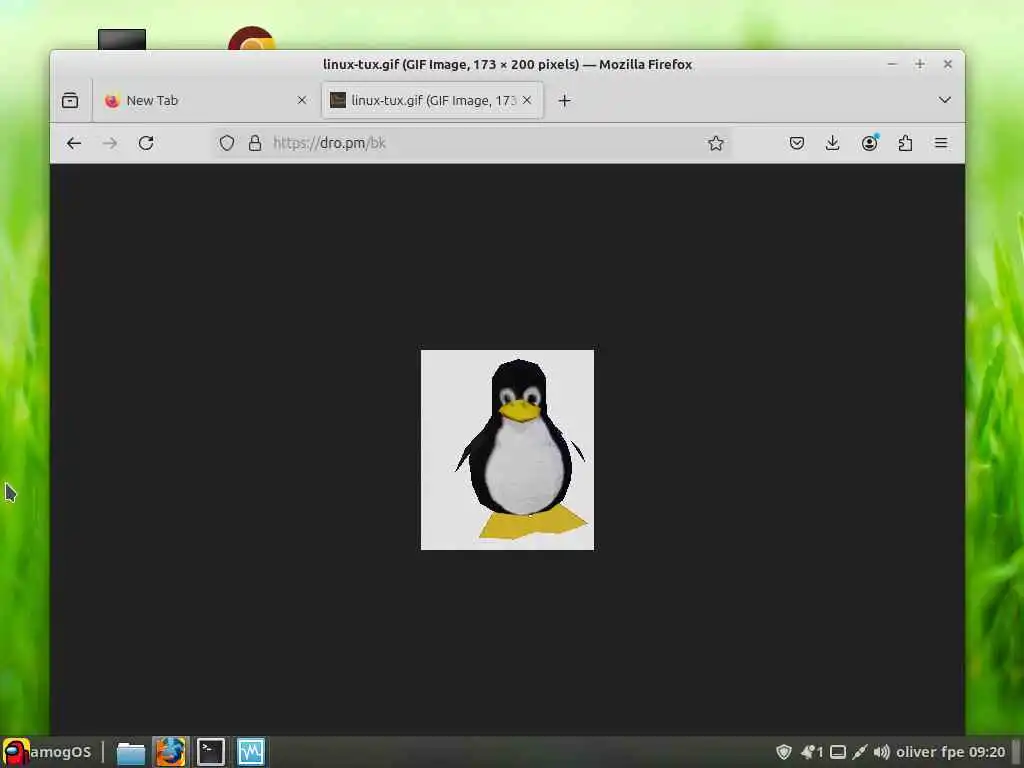Open Firefox account menu

click(869, 143)
